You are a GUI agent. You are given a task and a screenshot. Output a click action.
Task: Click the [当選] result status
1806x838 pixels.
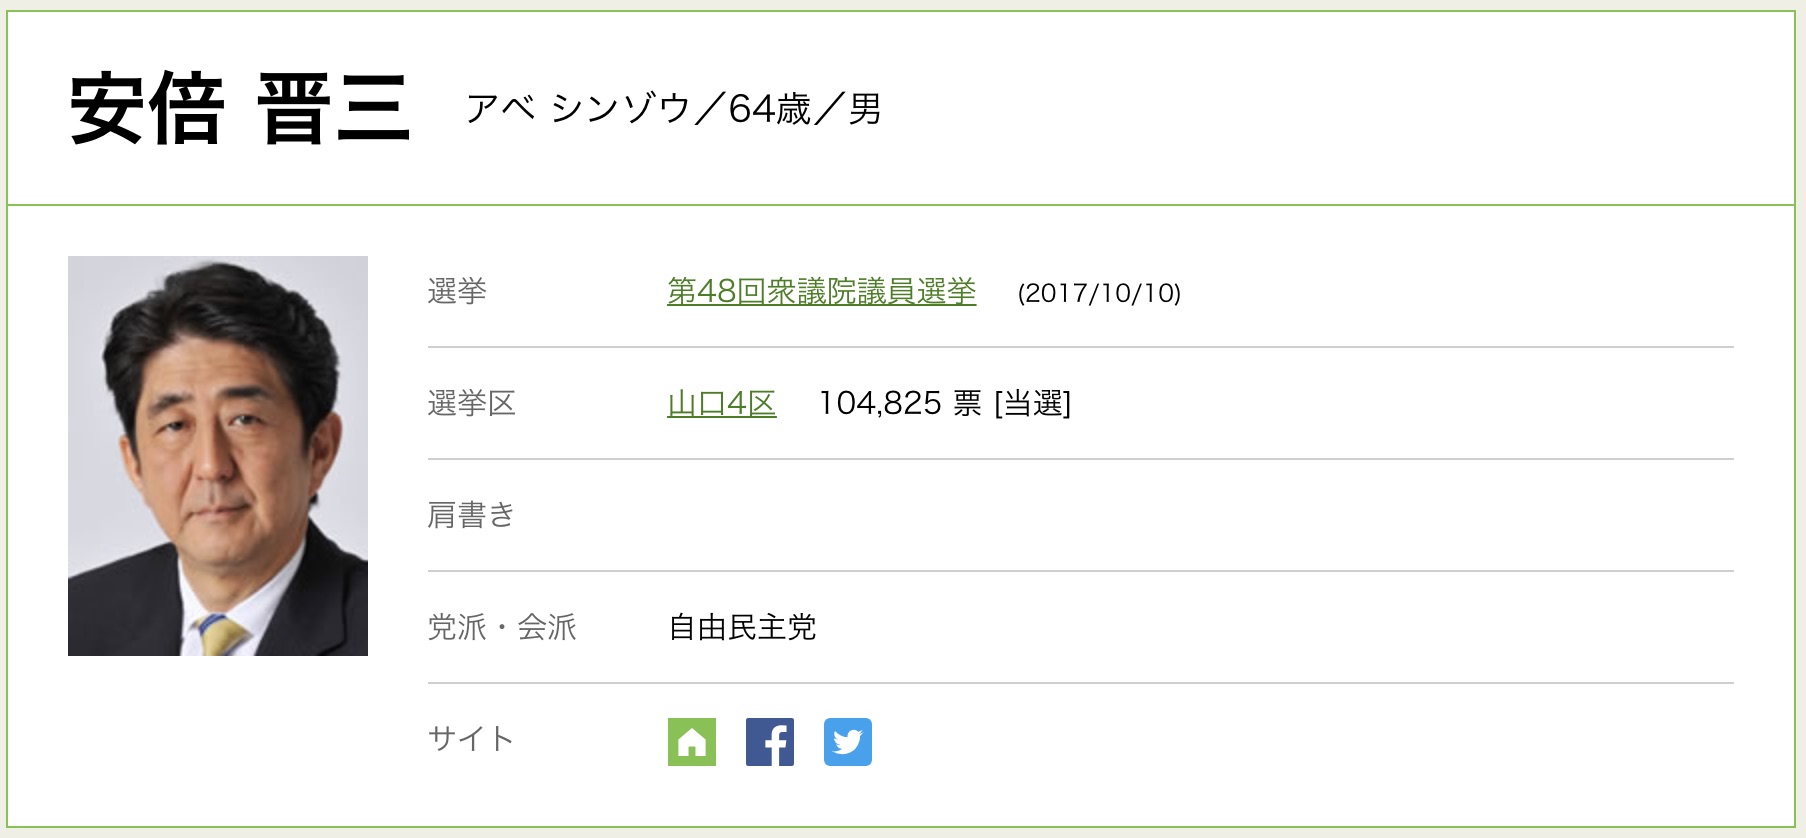(x=1032, y=404)
